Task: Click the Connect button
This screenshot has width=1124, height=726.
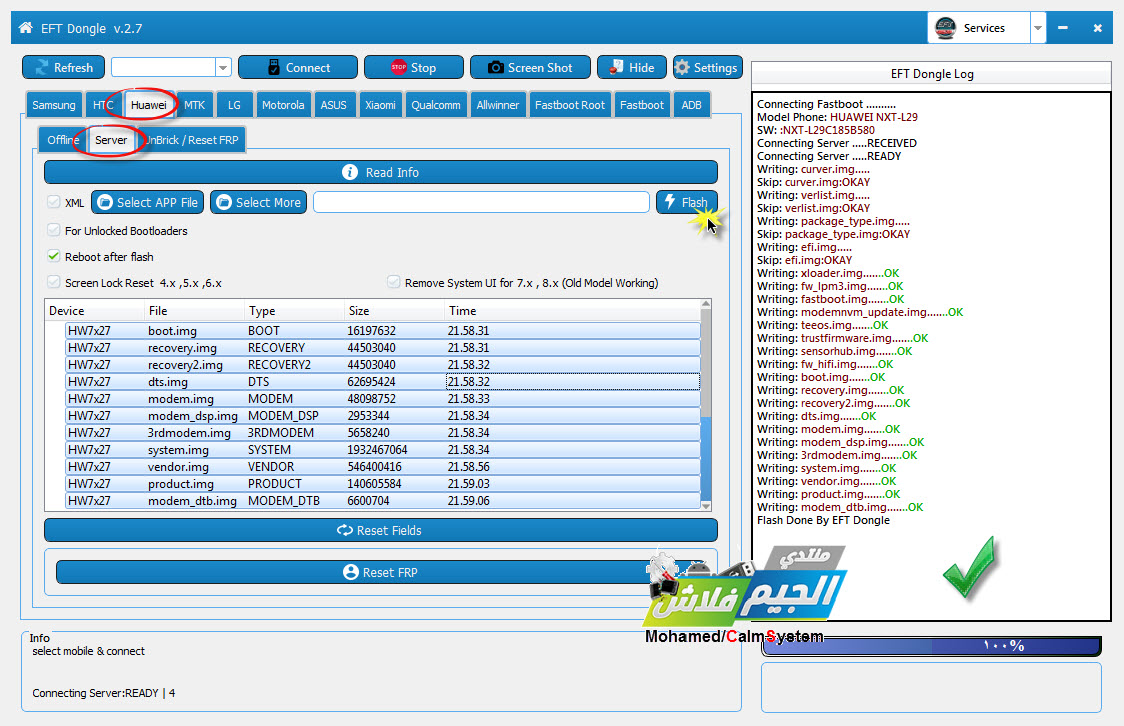Action: (297, 67)
